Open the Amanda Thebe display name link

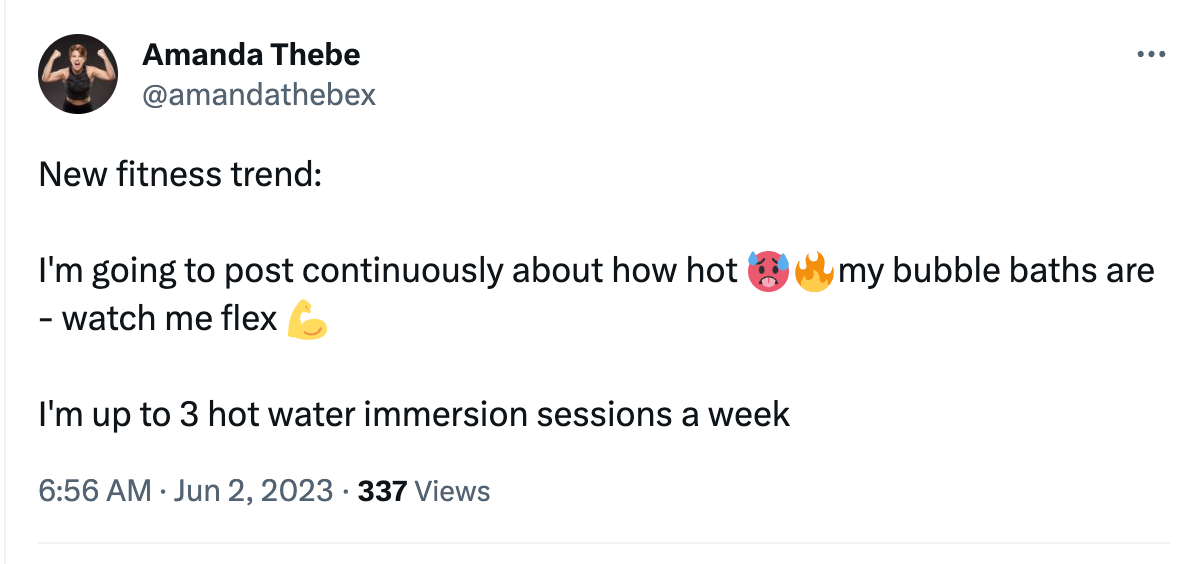(251, 55)
